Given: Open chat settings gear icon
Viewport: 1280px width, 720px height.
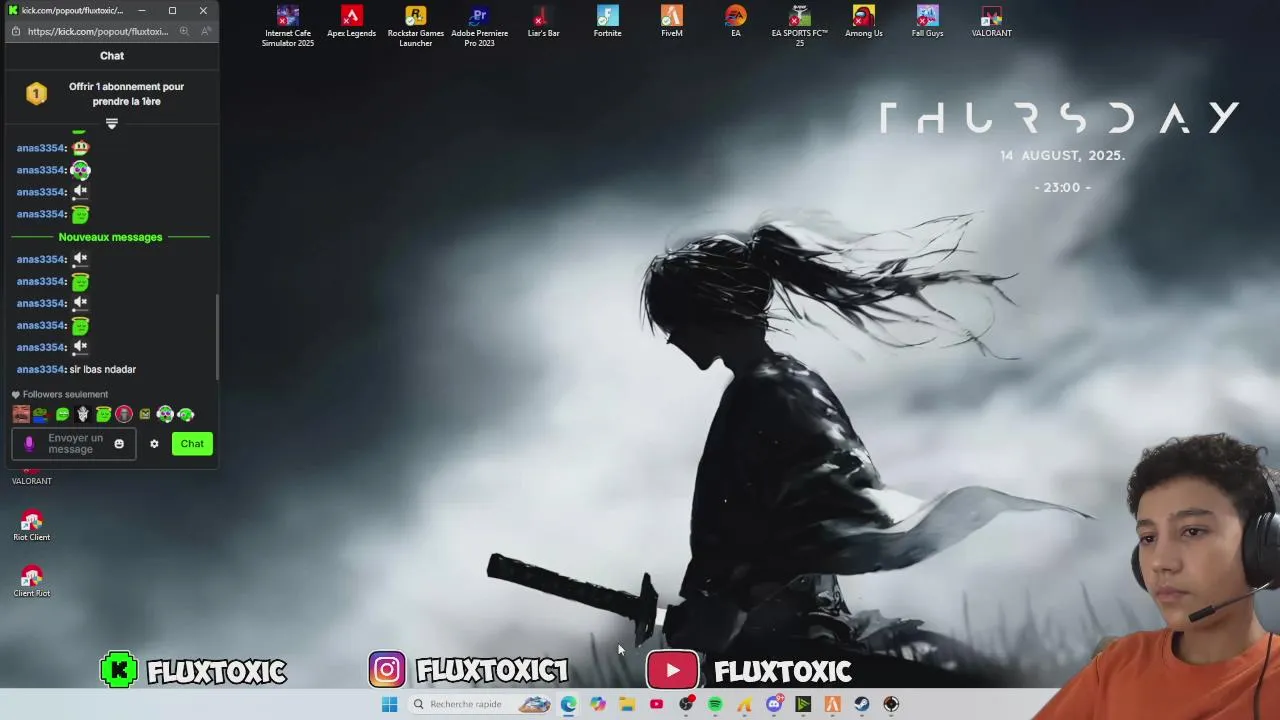Looking at the screenshot, I should (x=154, y=444).
